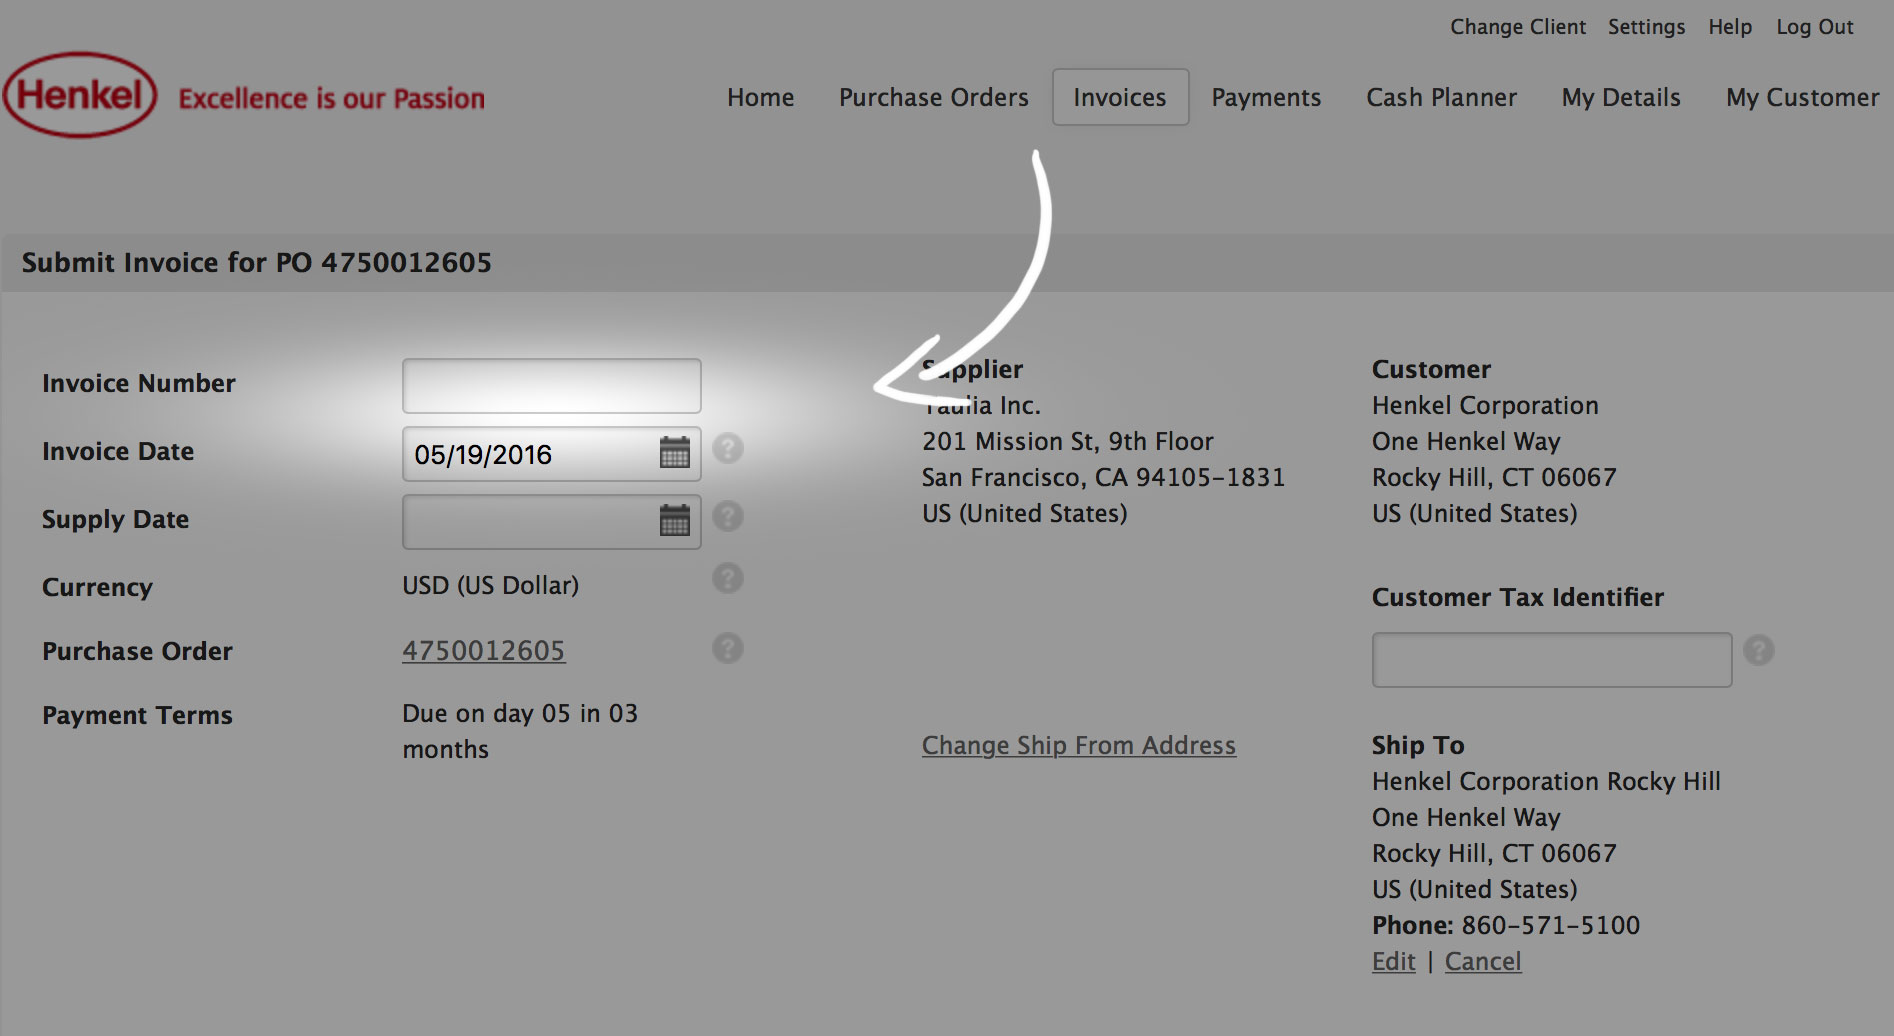
Task: Open purchase order 4750012605 link
Action: click(x=484, y=651)
